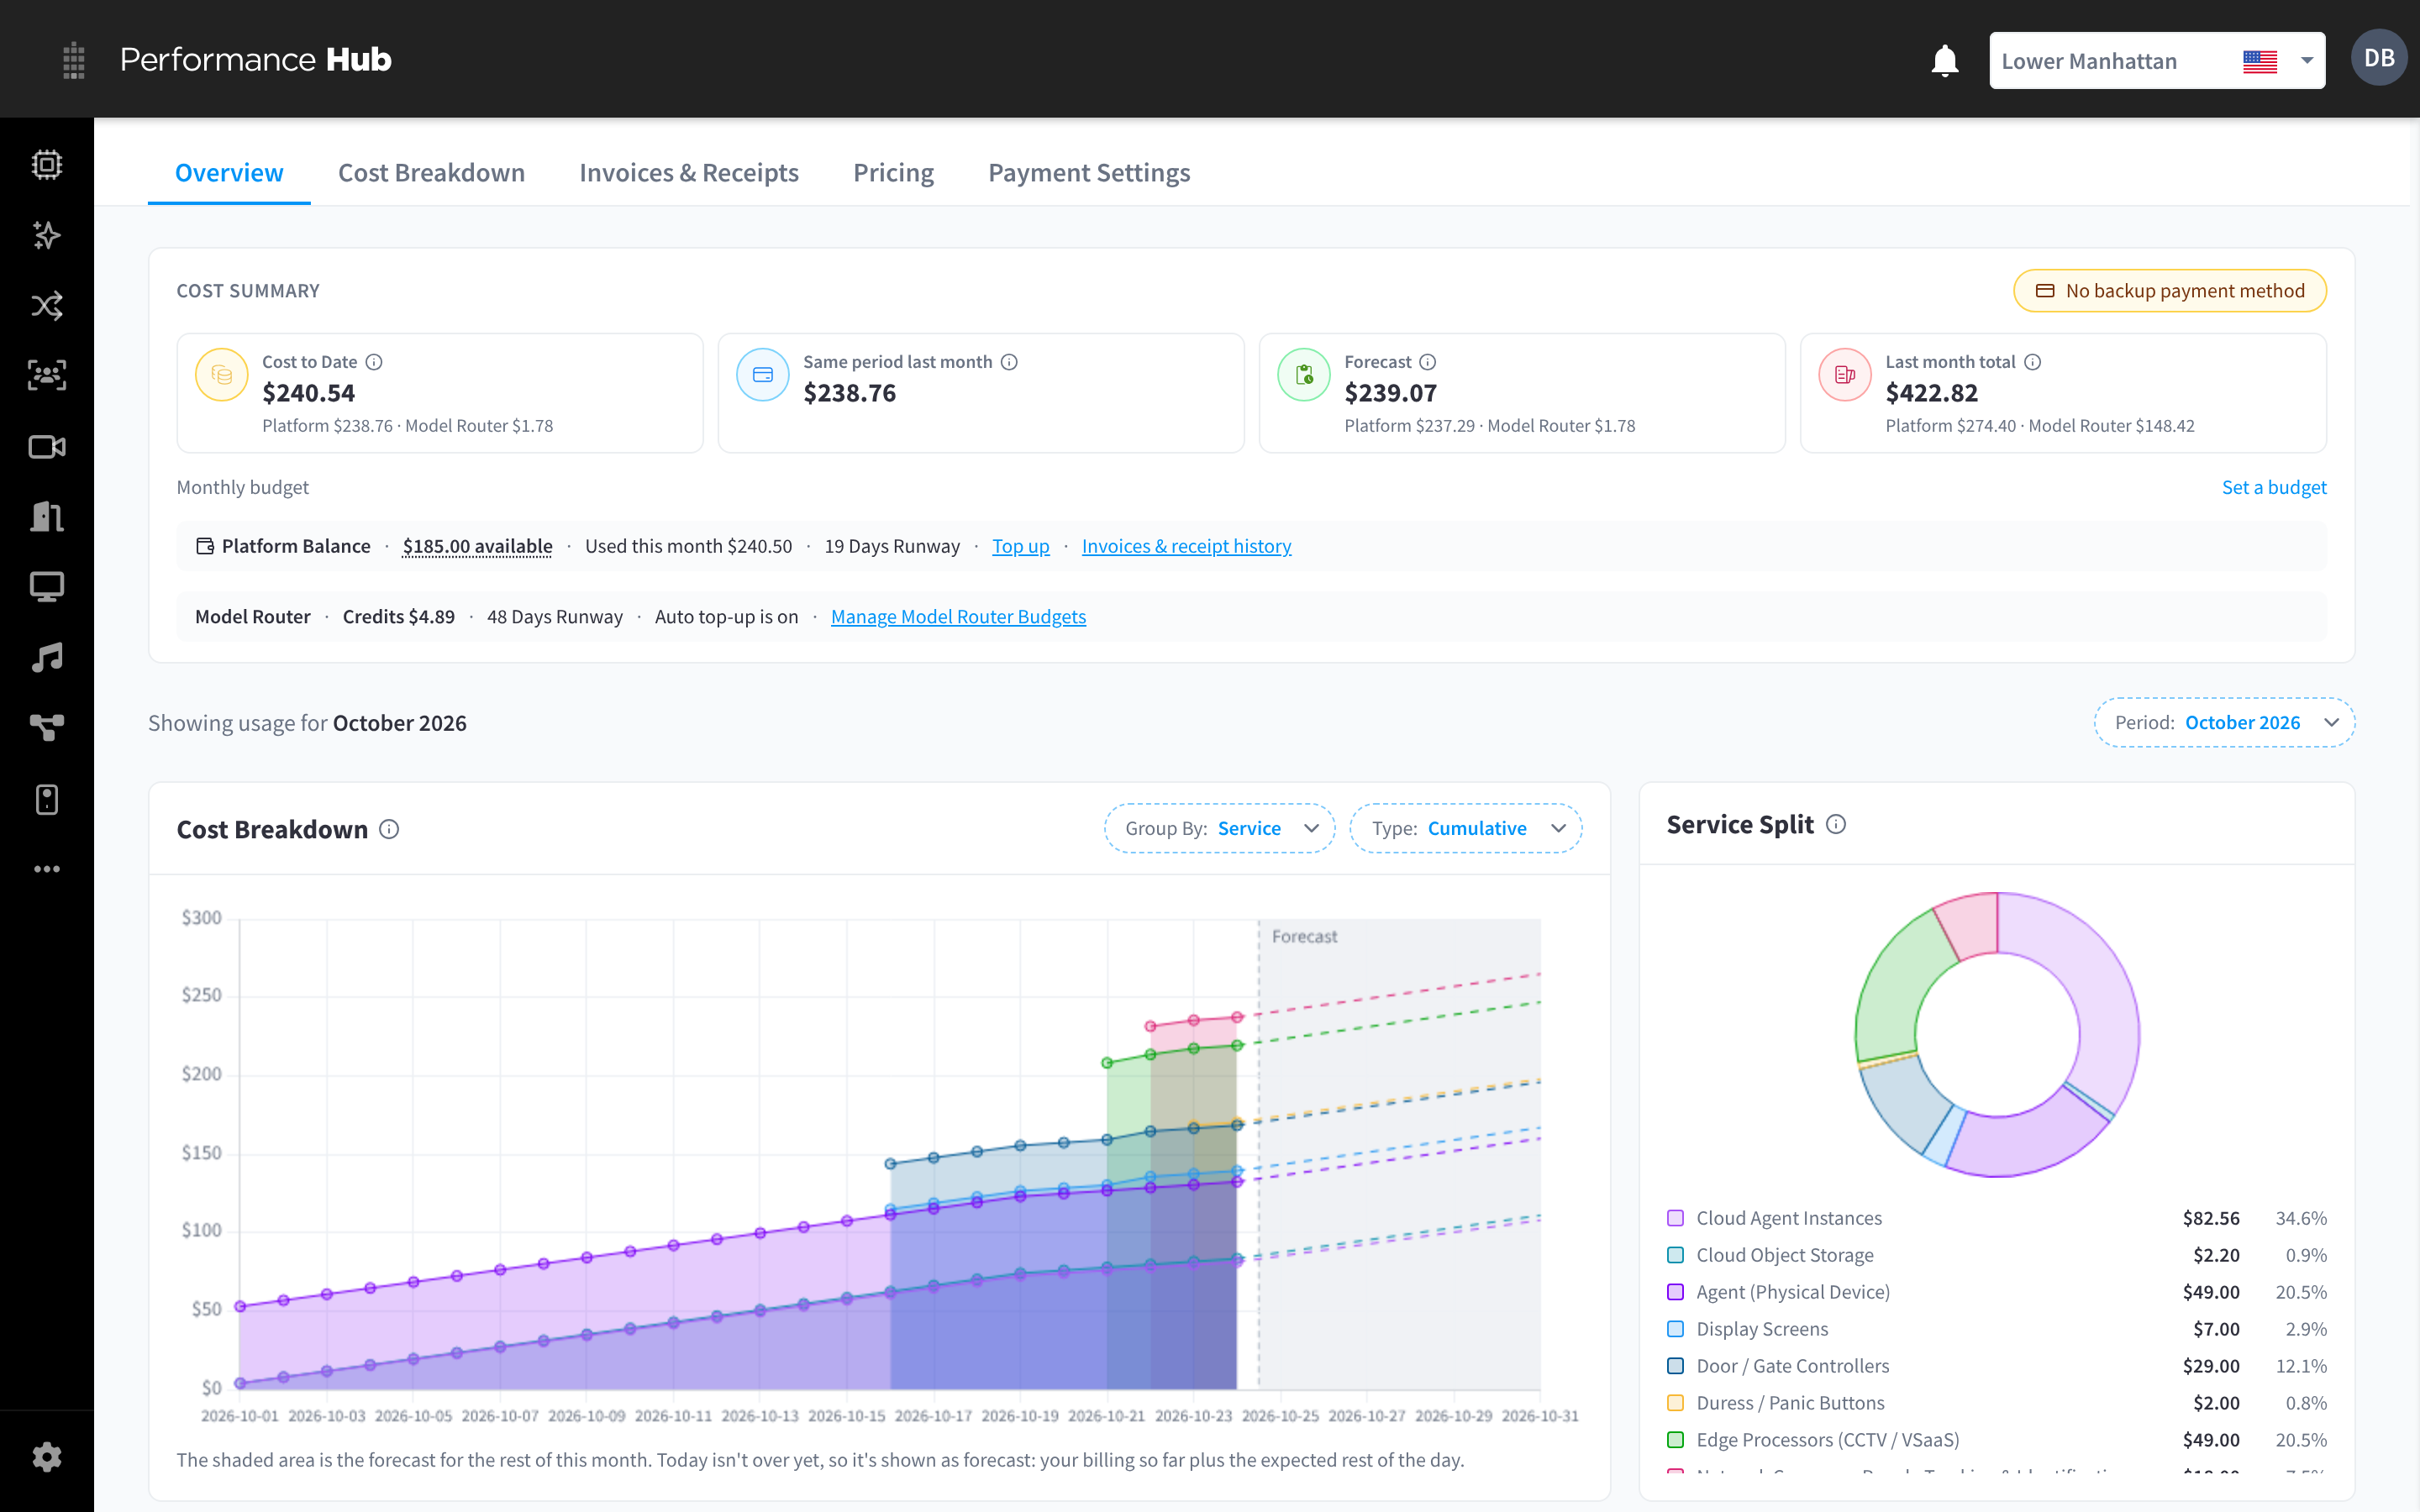
Task: Click the Door / Gate Controllers 12.1% value
Action: (2301, 1366)
